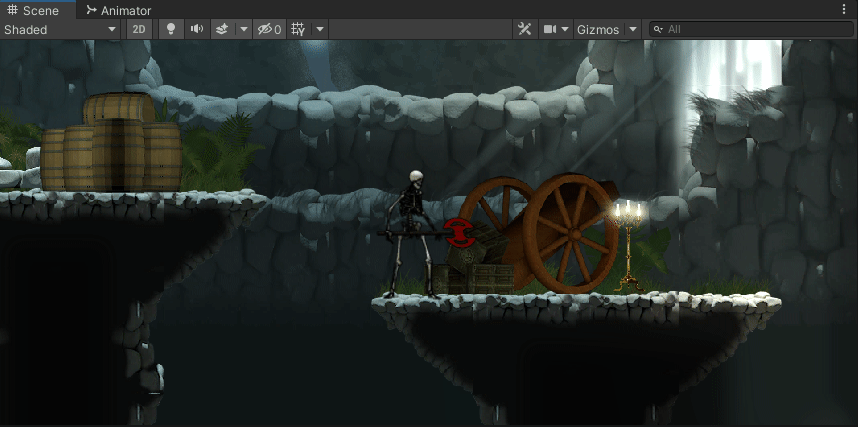The width and height of the screenshot is (858, 427).
Task: Open the Scene panel more options menu
Action: click(x=844, y=10)
